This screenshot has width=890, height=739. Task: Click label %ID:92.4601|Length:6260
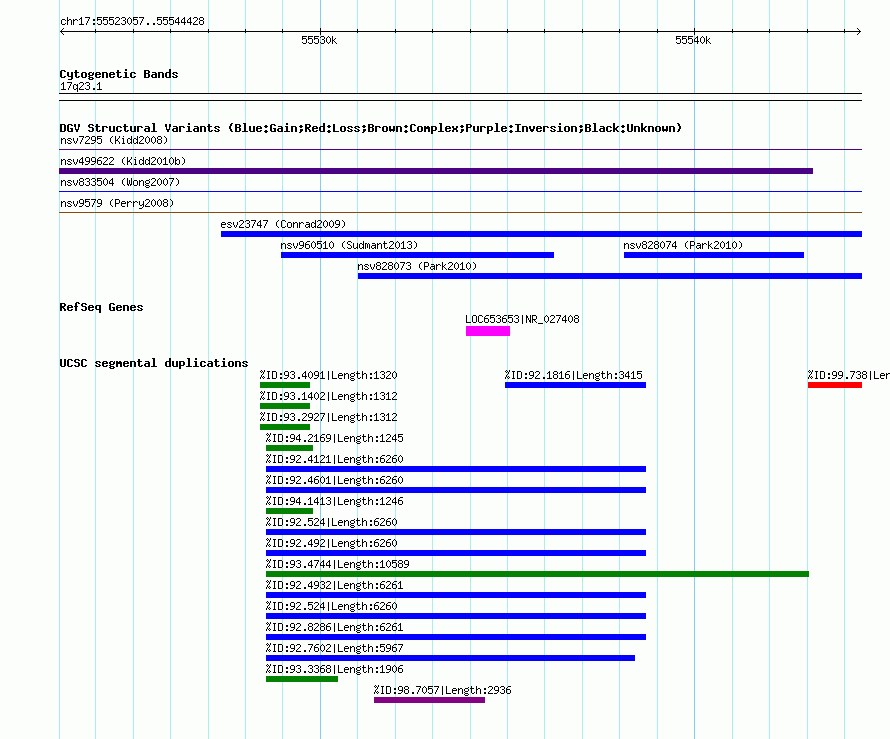334,480
